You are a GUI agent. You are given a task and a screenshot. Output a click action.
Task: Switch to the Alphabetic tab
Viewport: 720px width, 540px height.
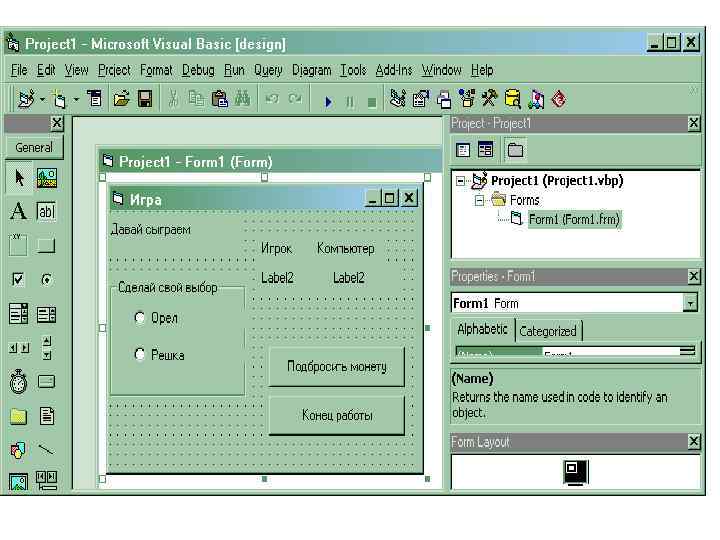click(x=483, y=329)
